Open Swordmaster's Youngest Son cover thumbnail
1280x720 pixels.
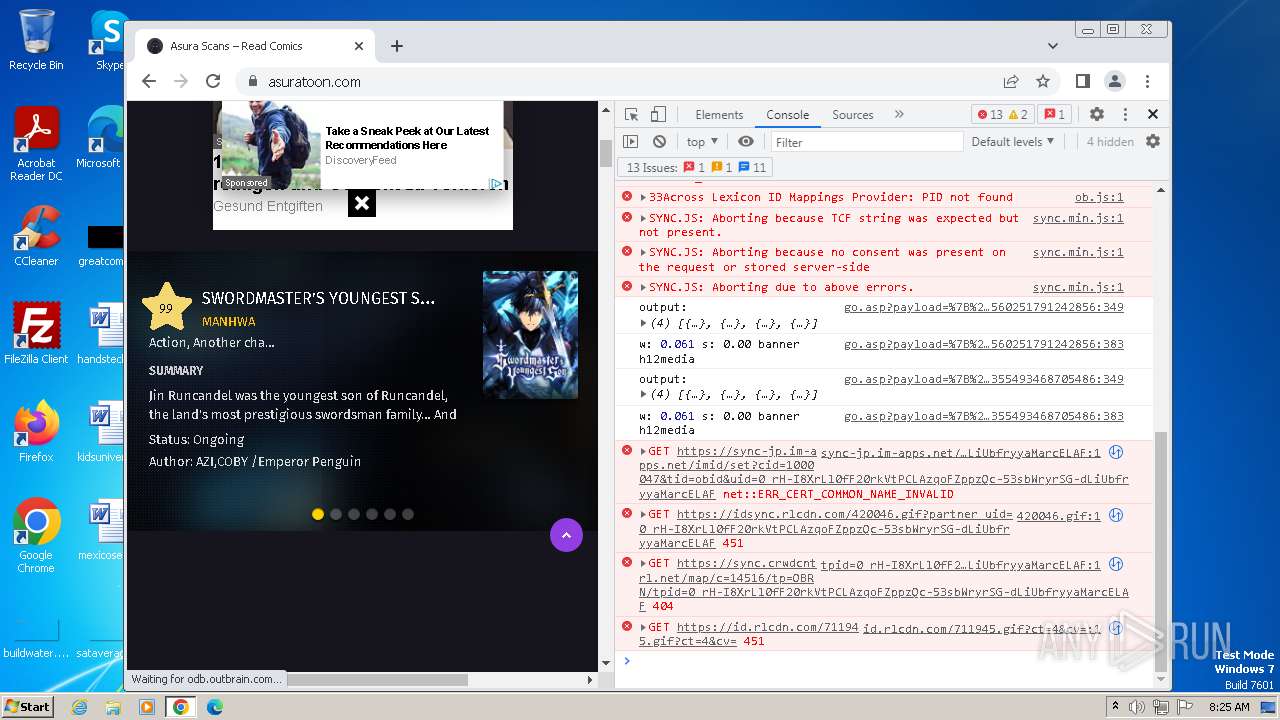(530, 335)
